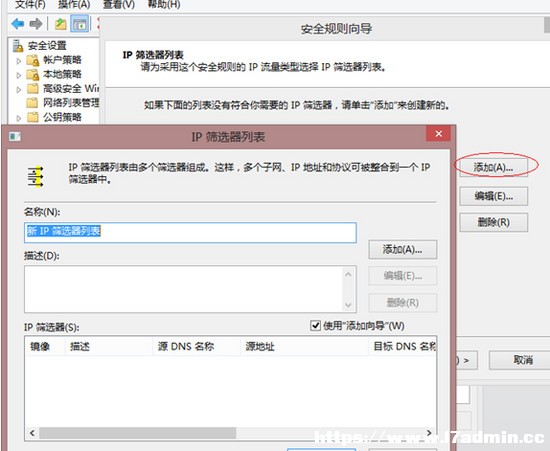
Task: Click 添加(A)... in the IP 筛选器列表 dialog
Action: 403,250
